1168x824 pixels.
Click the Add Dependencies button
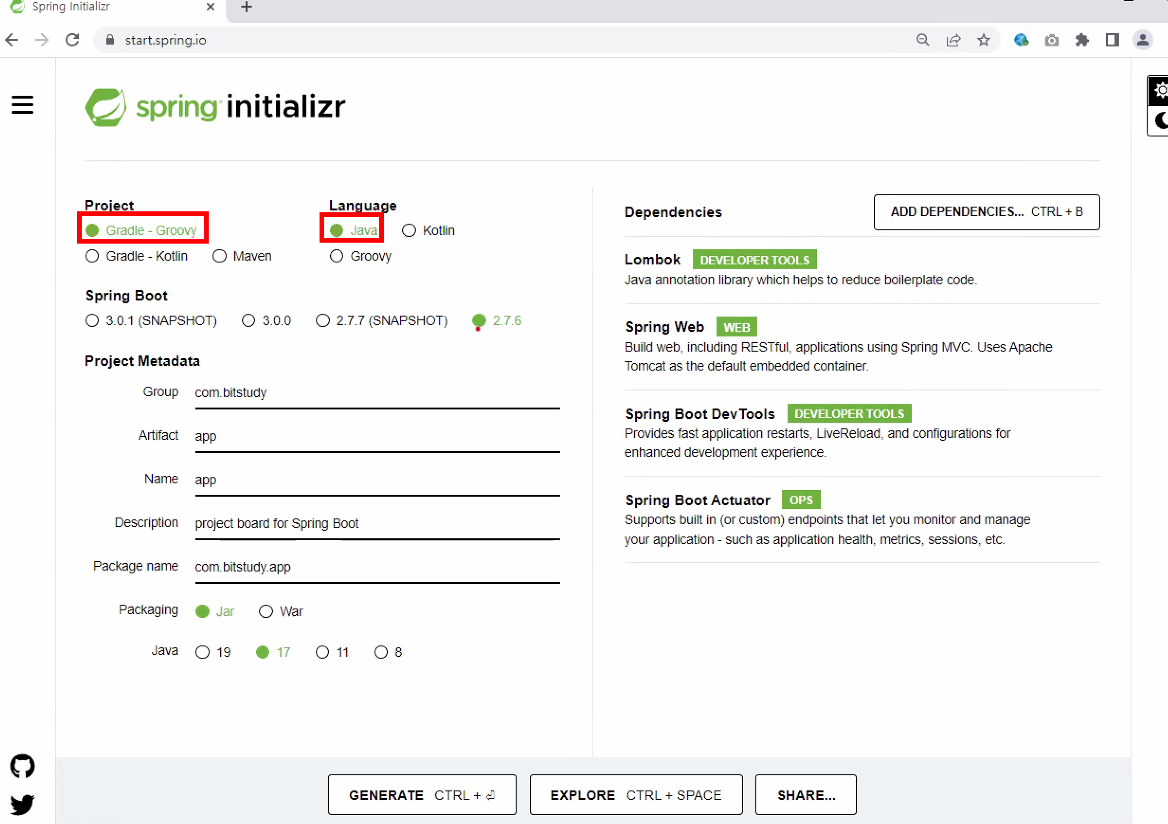pyautogui.click(x=986, y=212)
